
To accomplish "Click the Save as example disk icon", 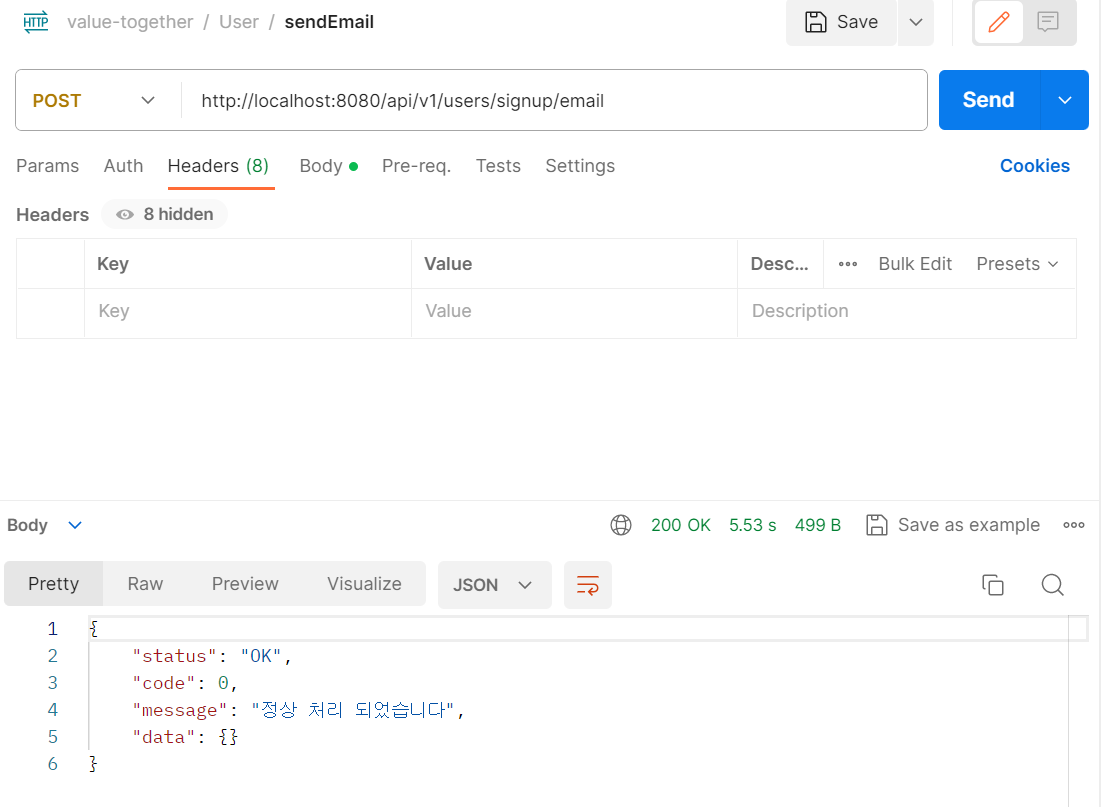I will click(x=877, y=525).
